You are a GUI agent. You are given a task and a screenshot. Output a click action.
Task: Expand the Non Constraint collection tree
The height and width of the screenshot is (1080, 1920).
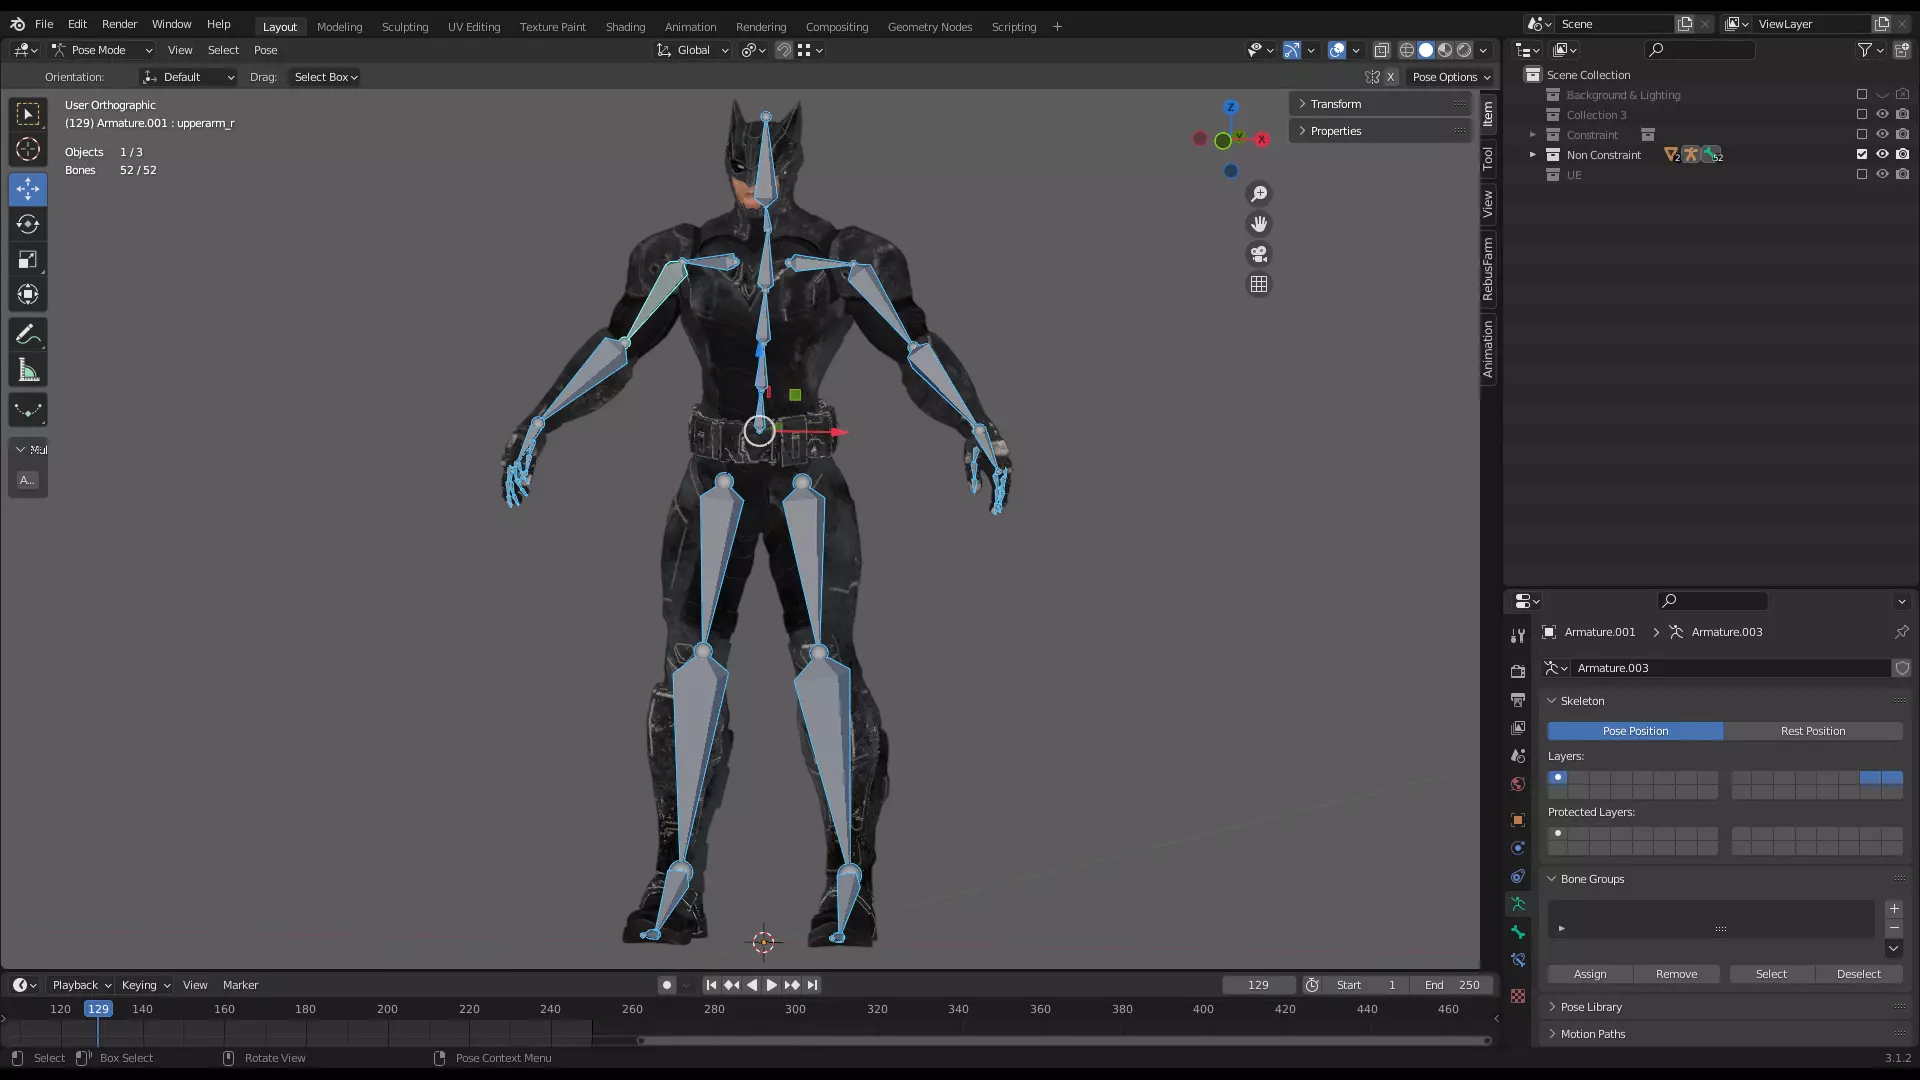[x=1532, y=154]
